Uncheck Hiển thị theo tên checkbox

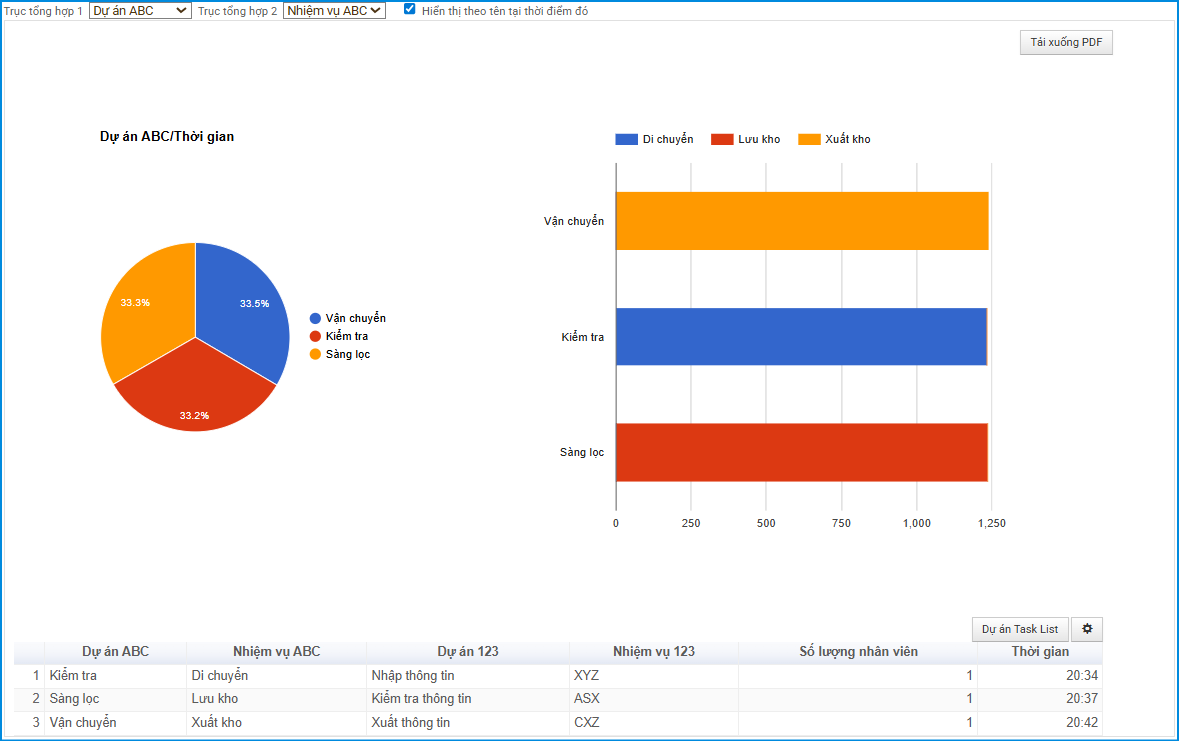pos(410,9)
